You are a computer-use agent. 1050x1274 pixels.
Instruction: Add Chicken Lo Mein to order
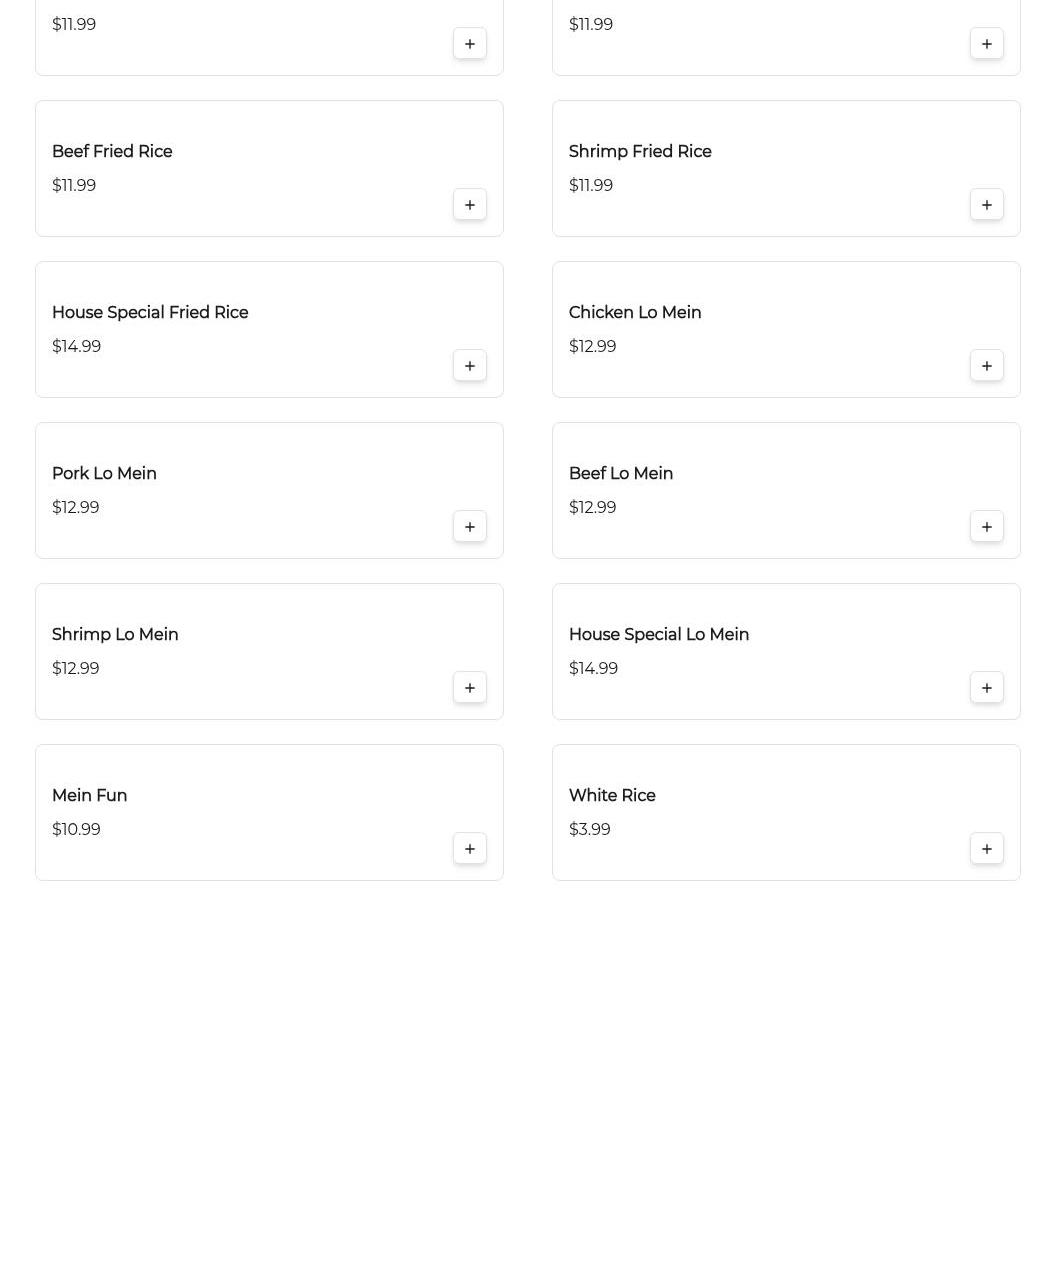987,366
